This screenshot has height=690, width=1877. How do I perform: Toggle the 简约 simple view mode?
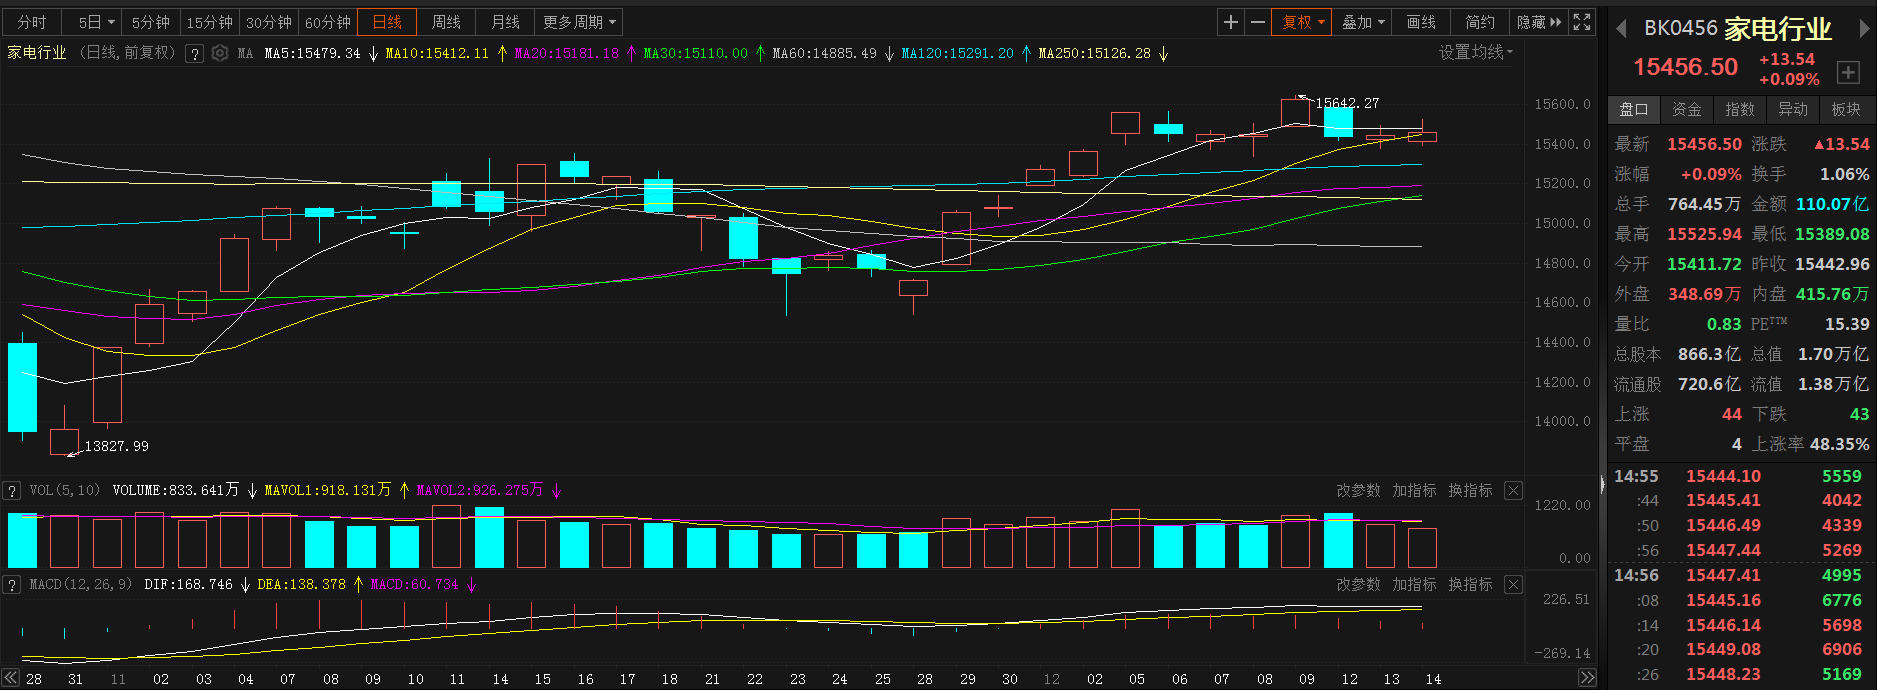pos(1480,22)
